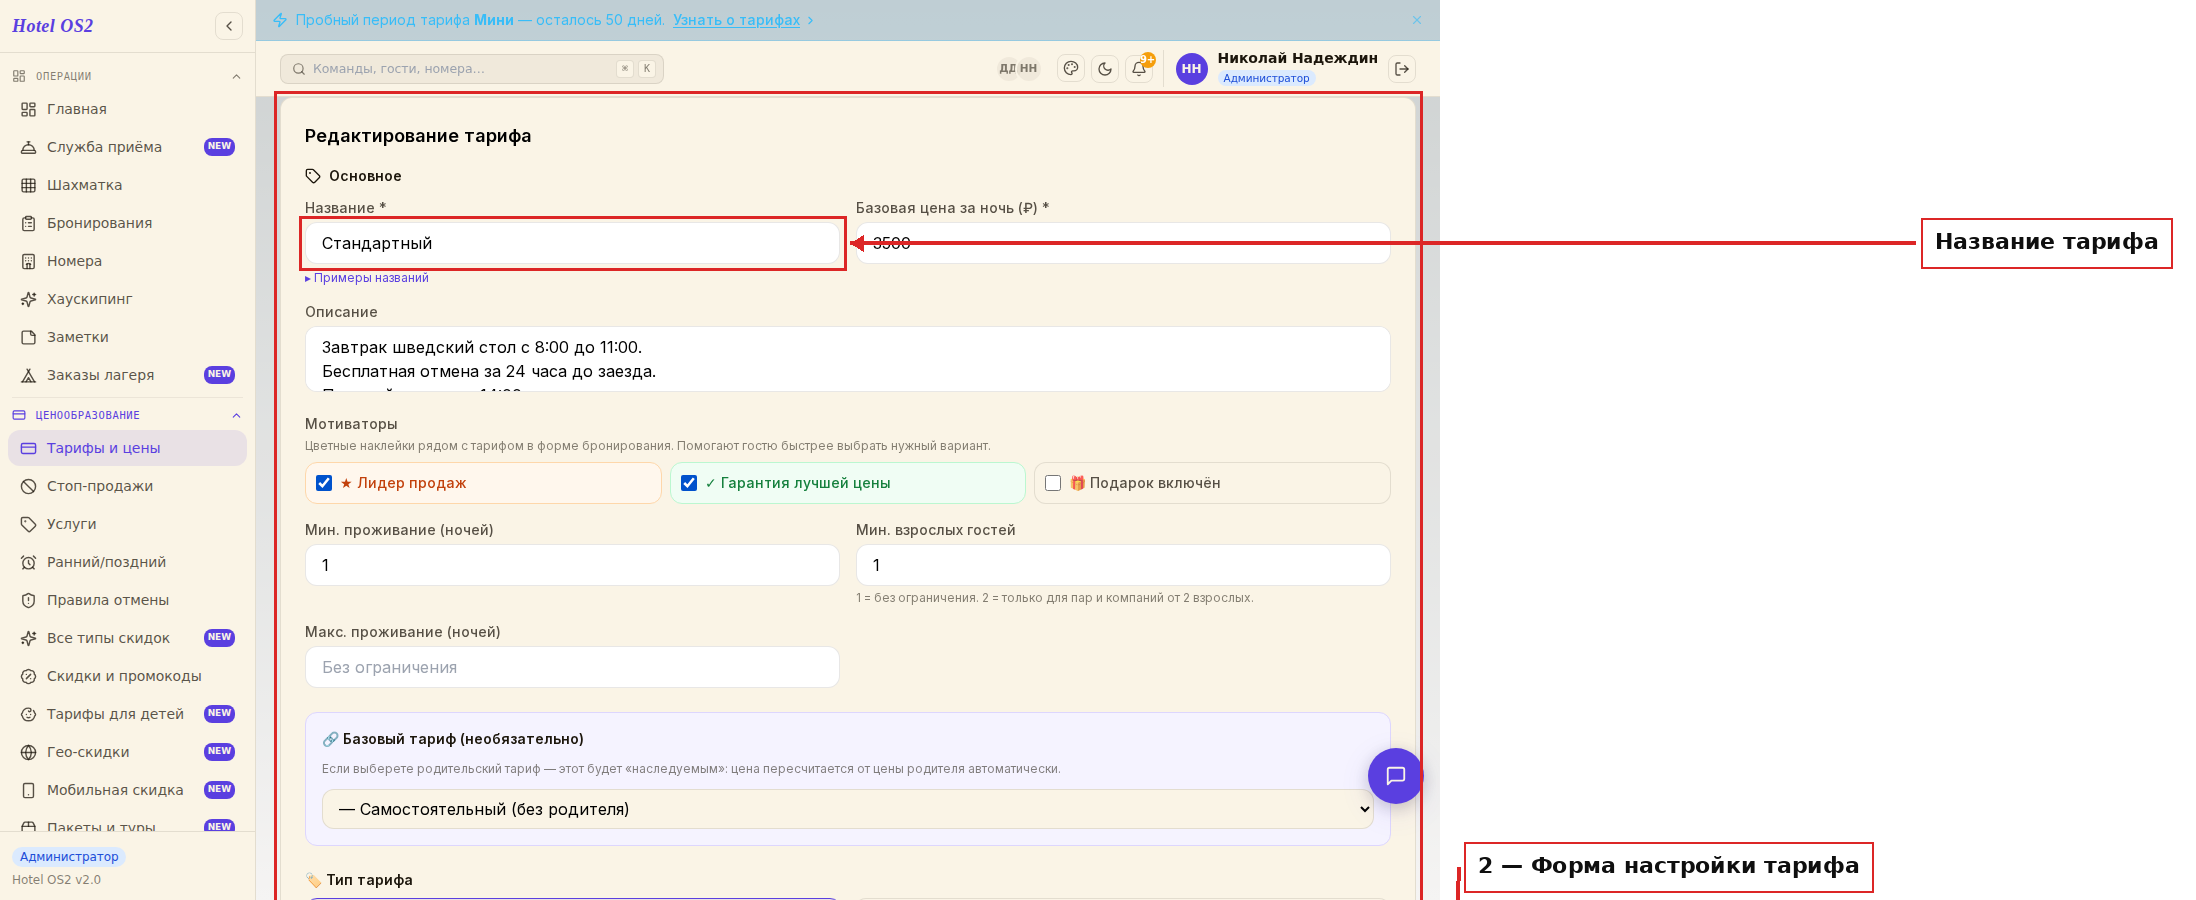The image size is (2196, 900).
Task: Click the Хаускипинг sparkle icon
Action: [x=29, y=299]
